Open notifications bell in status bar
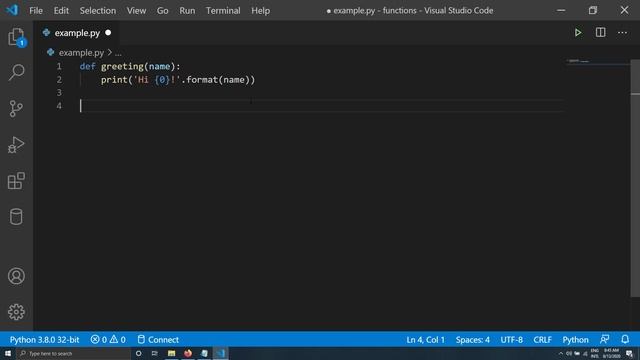The width and height of the screenshot is (640, 360). pyautogui.click(x=625, y=340)
